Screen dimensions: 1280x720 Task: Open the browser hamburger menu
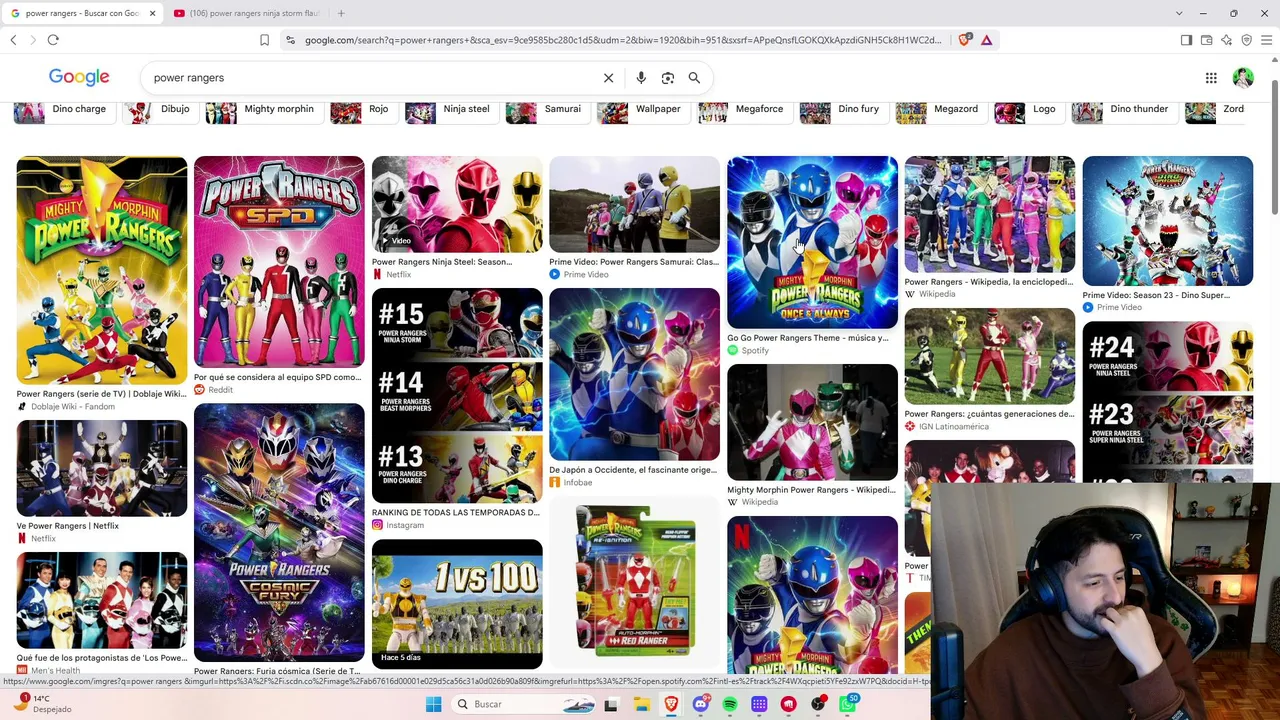(x=1267, y=40)
